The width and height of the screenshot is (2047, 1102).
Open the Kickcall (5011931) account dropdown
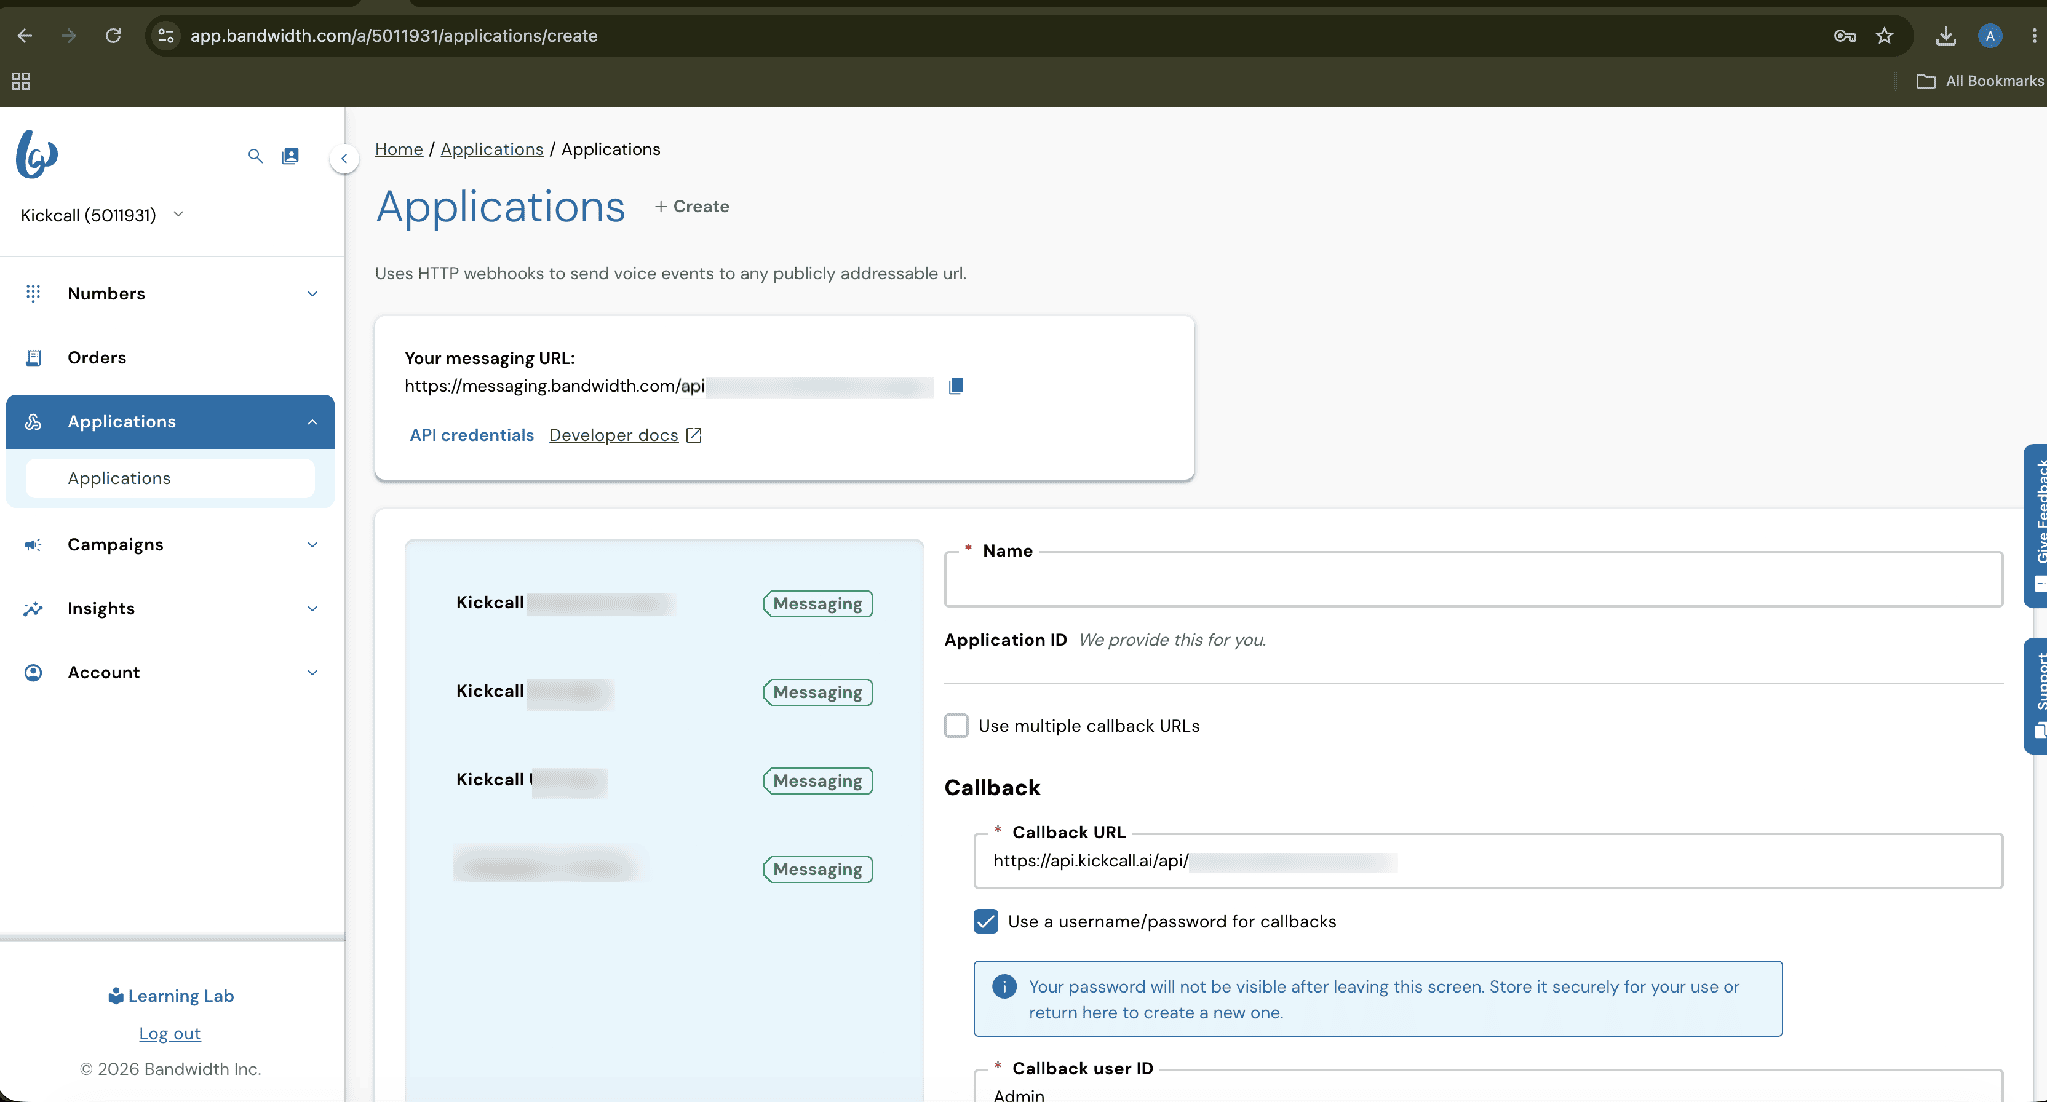[x=103, y=215]
